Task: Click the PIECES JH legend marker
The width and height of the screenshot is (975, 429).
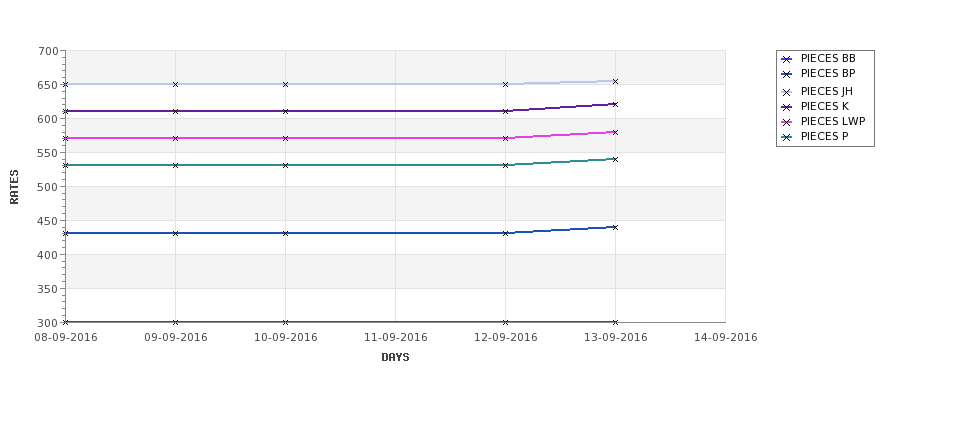Action: point(787,92)
